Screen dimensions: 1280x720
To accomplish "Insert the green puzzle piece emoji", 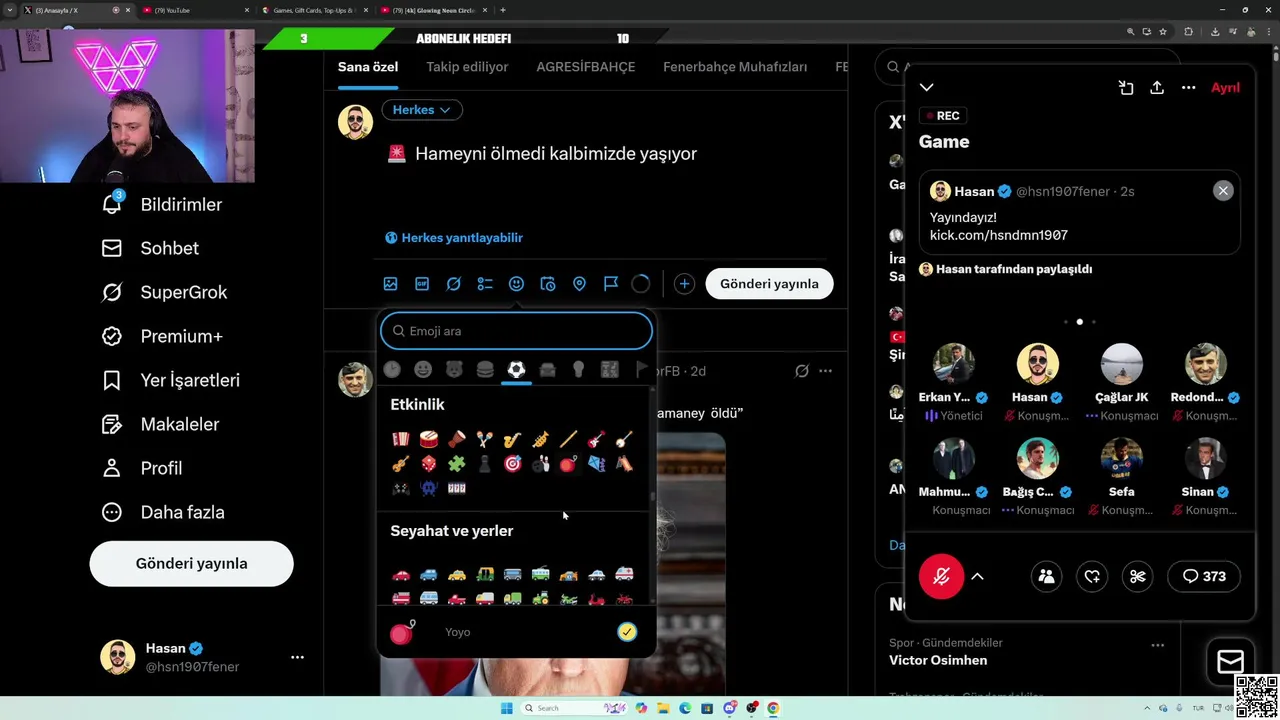I will click(x=456, y=464).
